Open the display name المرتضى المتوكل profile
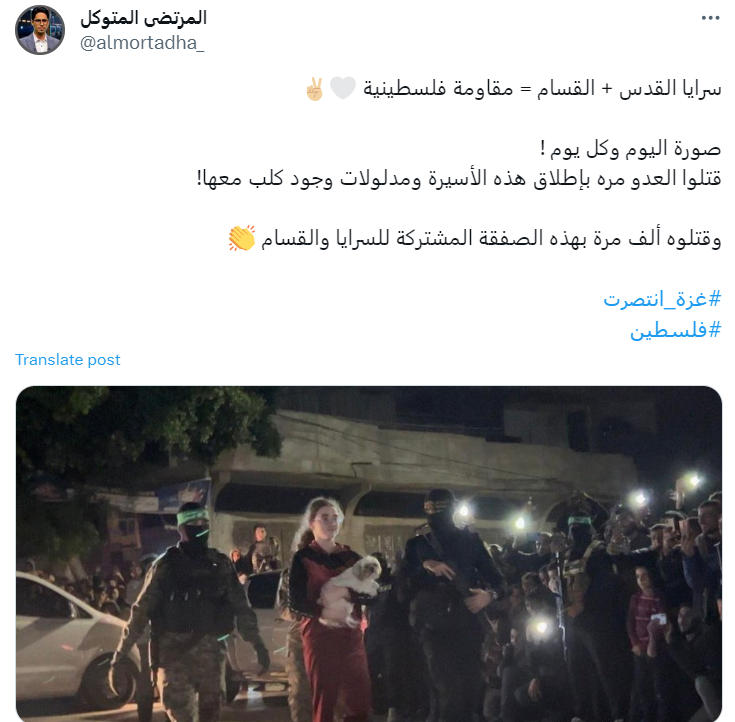 click(143, 18)
